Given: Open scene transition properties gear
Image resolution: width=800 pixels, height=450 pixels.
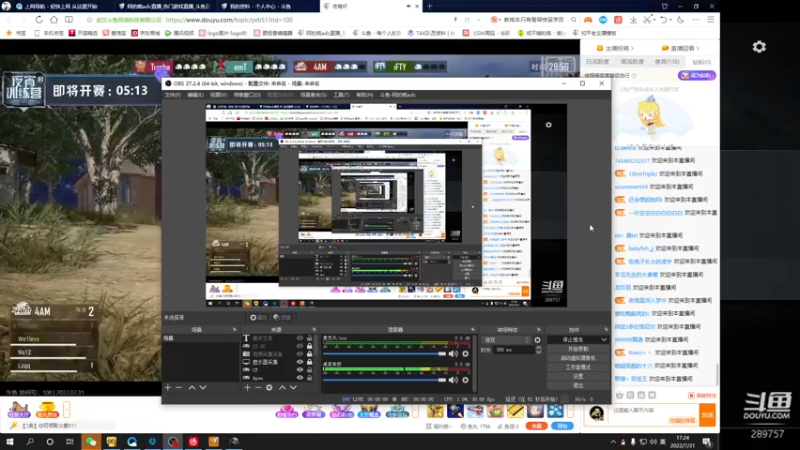Looking at the screenshot, I should [537, 340].
